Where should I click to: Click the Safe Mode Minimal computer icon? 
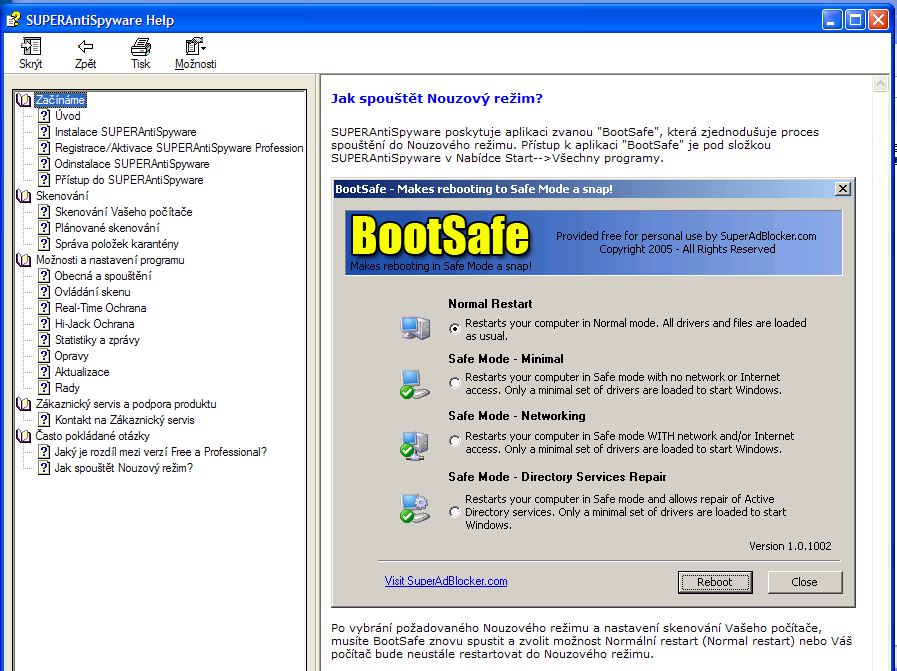pos(415,384)
